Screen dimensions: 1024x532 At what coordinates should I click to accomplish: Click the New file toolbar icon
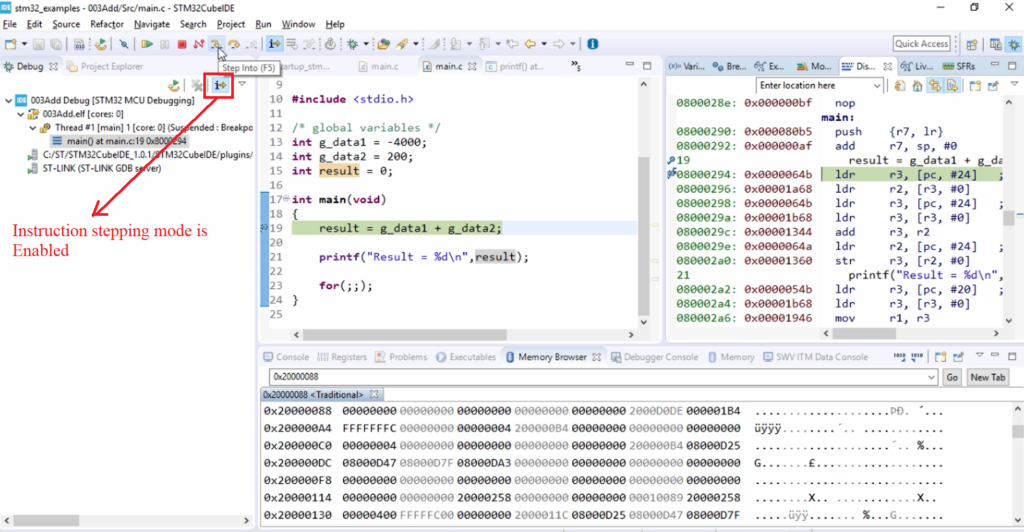click(x=10, y=44)
